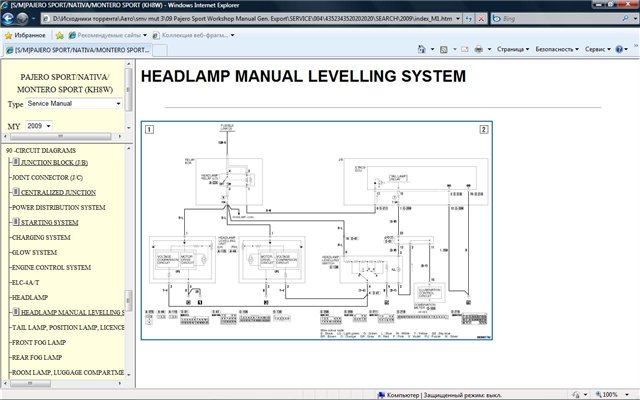This screenshot has height=400, width=640.
Task: Click the STARTING SYSTEM page icon
Action: [16, 222]
